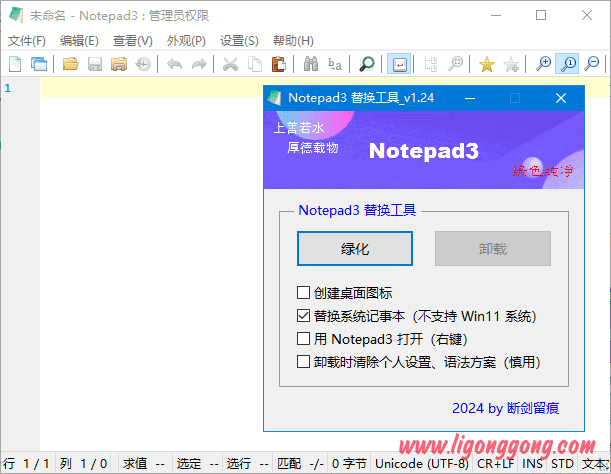611x474 pixels.
Task: Click the 2024 by 断剑留痕 link
Action: pyautogui.click(x=505, y=408)
